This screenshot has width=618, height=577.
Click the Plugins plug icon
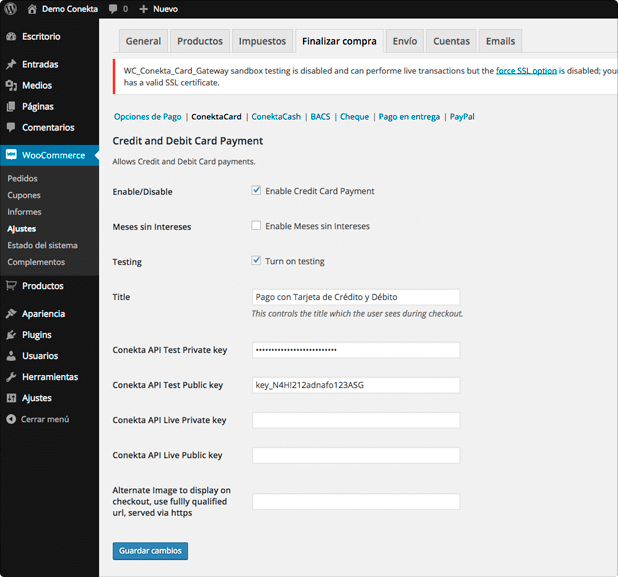(x=11, y=335)
